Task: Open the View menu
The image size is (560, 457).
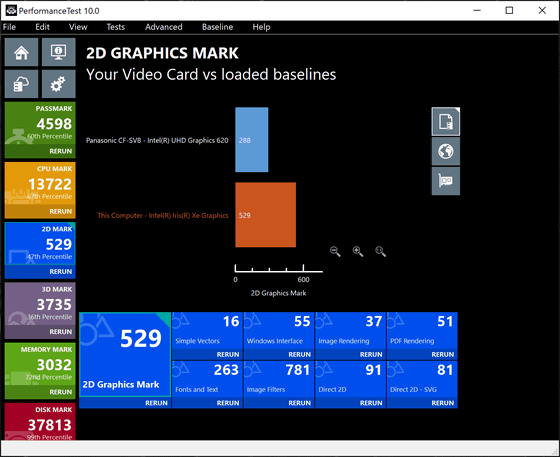Action: point(78,27)
